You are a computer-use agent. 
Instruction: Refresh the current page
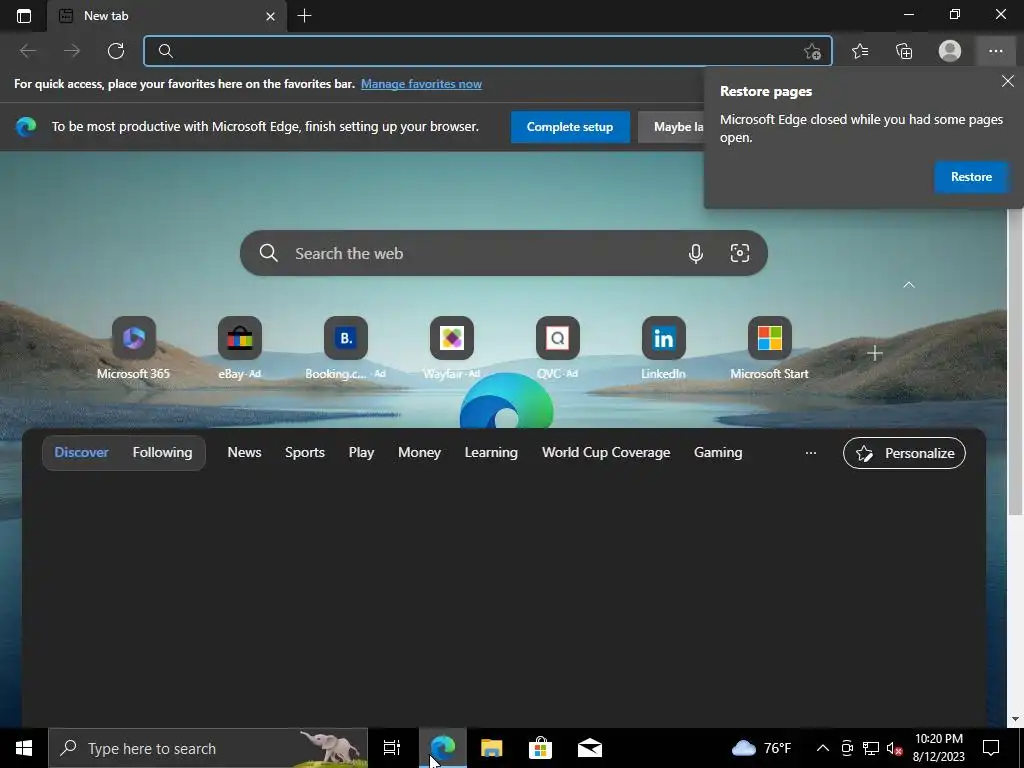(116, 51)
